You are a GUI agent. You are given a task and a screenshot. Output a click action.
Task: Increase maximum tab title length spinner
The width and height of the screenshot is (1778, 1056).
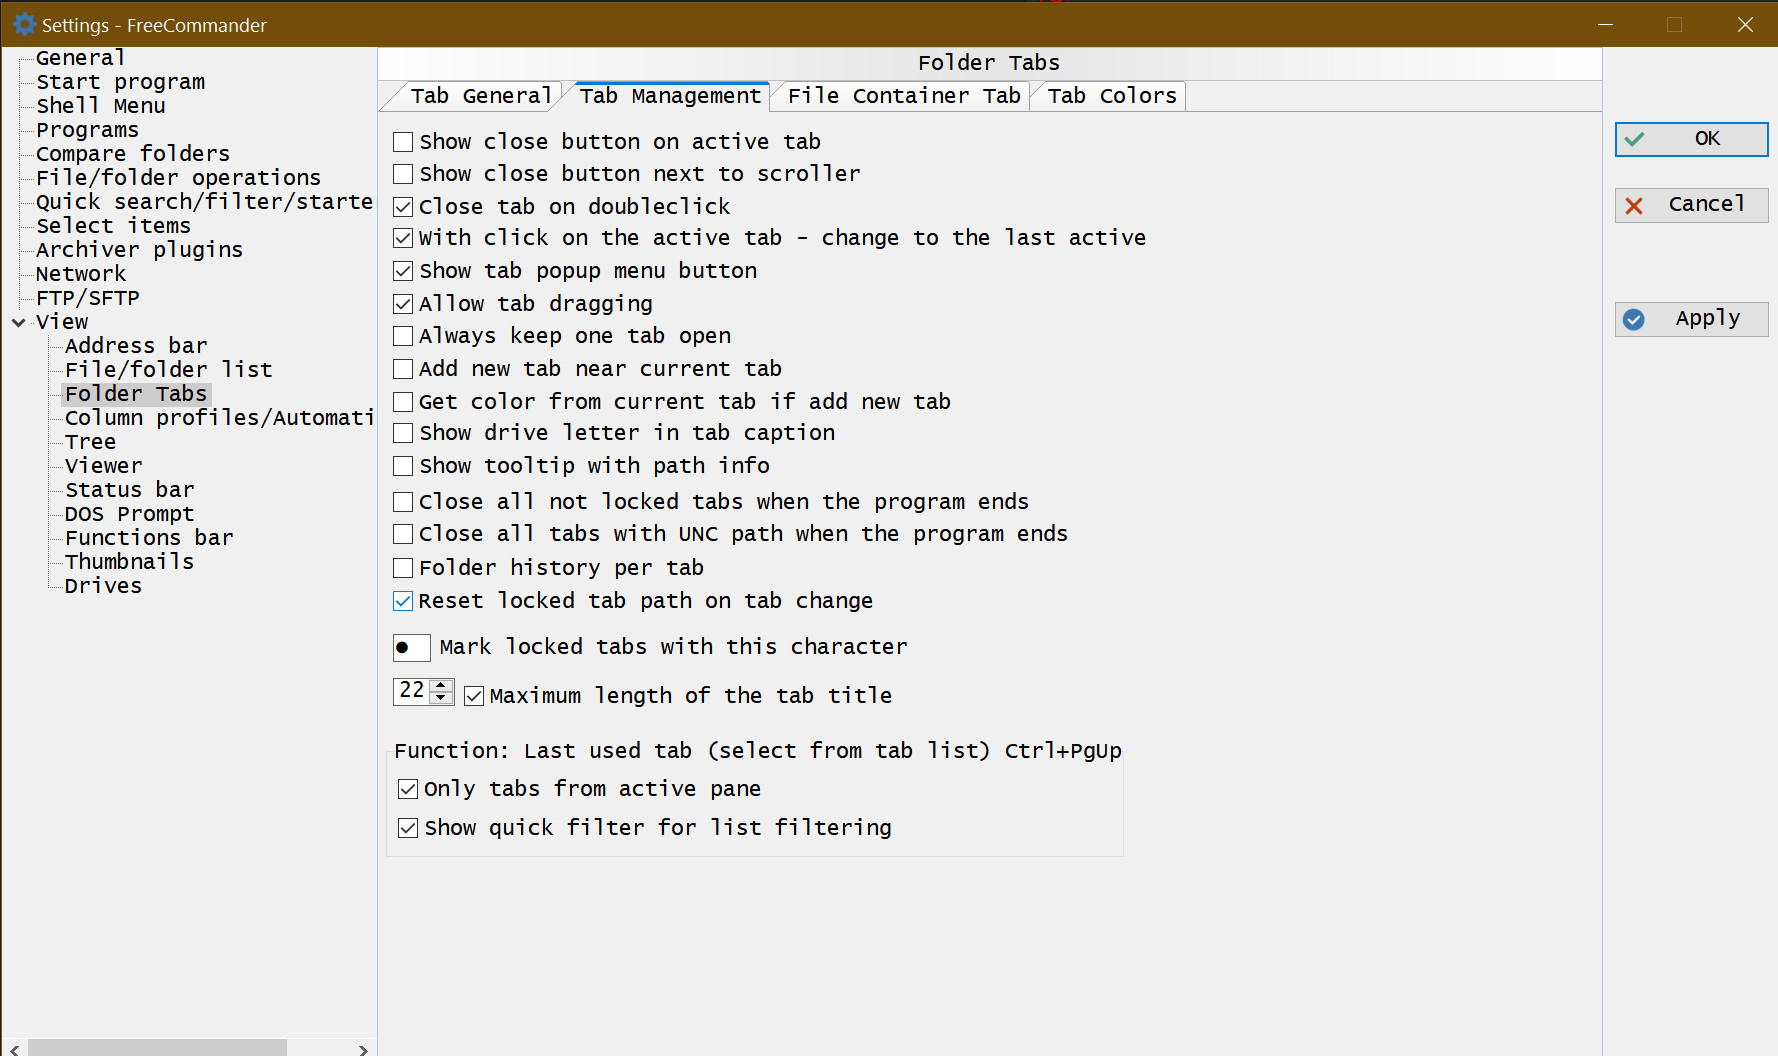441,684
